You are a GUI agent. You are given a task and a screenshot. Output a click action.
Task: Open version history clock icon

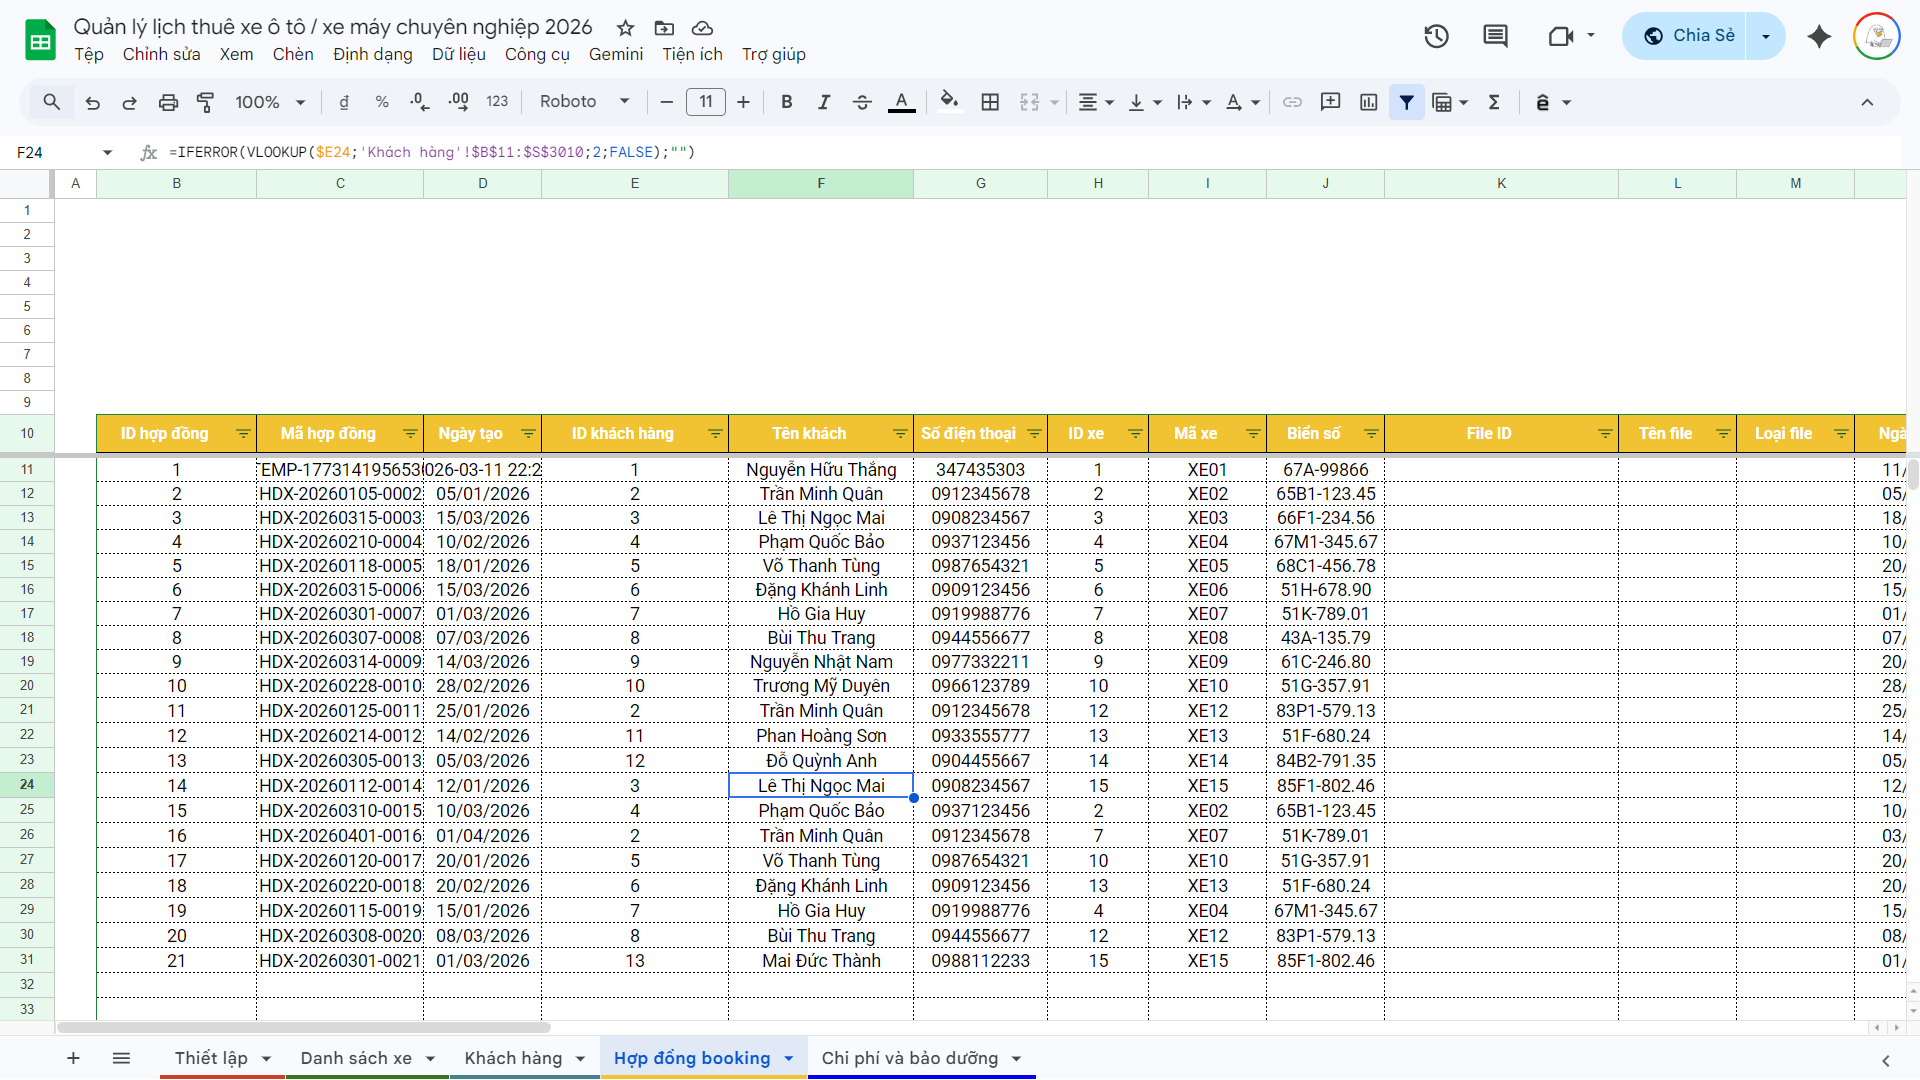point(1436,36)
